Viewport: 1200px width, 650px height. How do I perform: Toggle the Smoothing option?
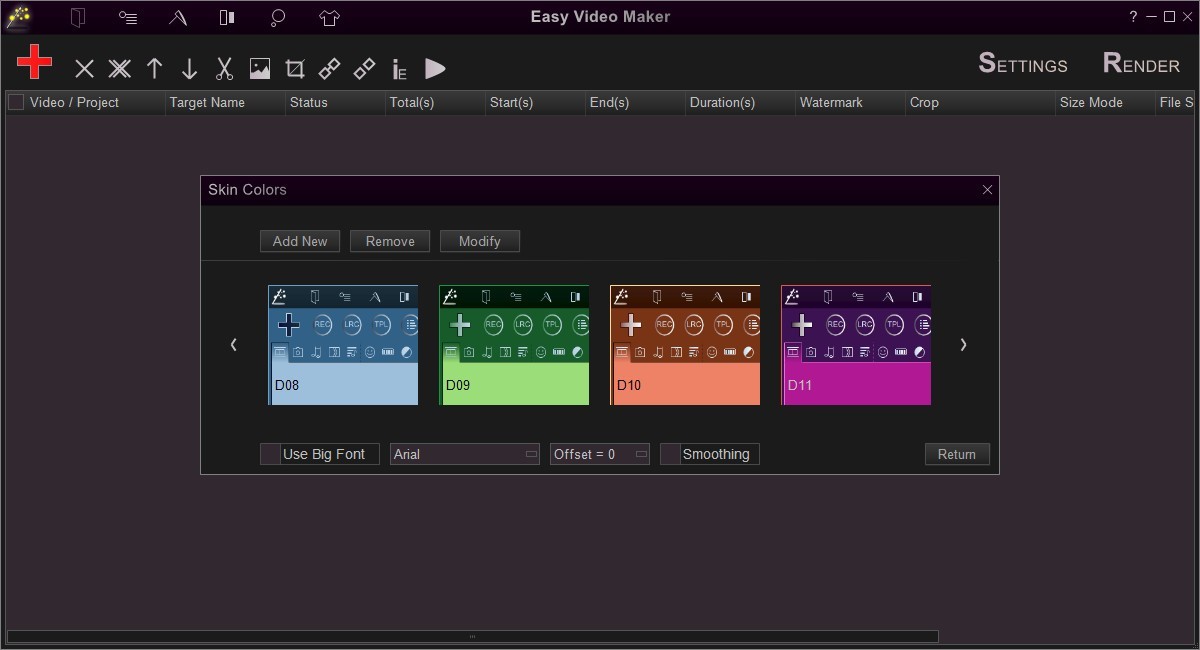(670, 454)
